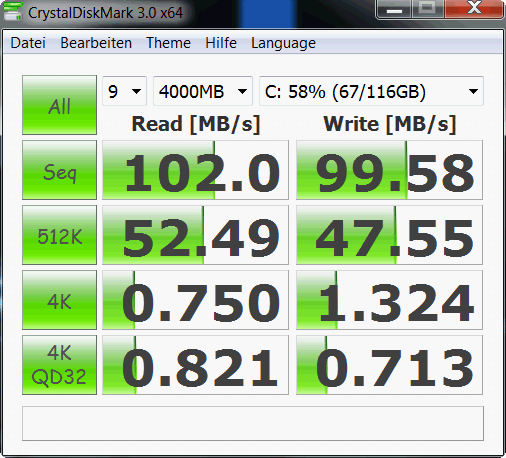
Task: Start the Seq sequential test
Action: pos(59,170)
